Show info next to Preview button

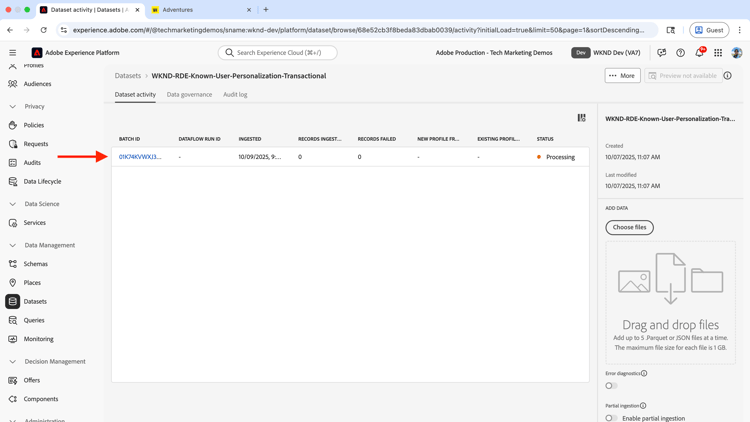tap(728, 76)
